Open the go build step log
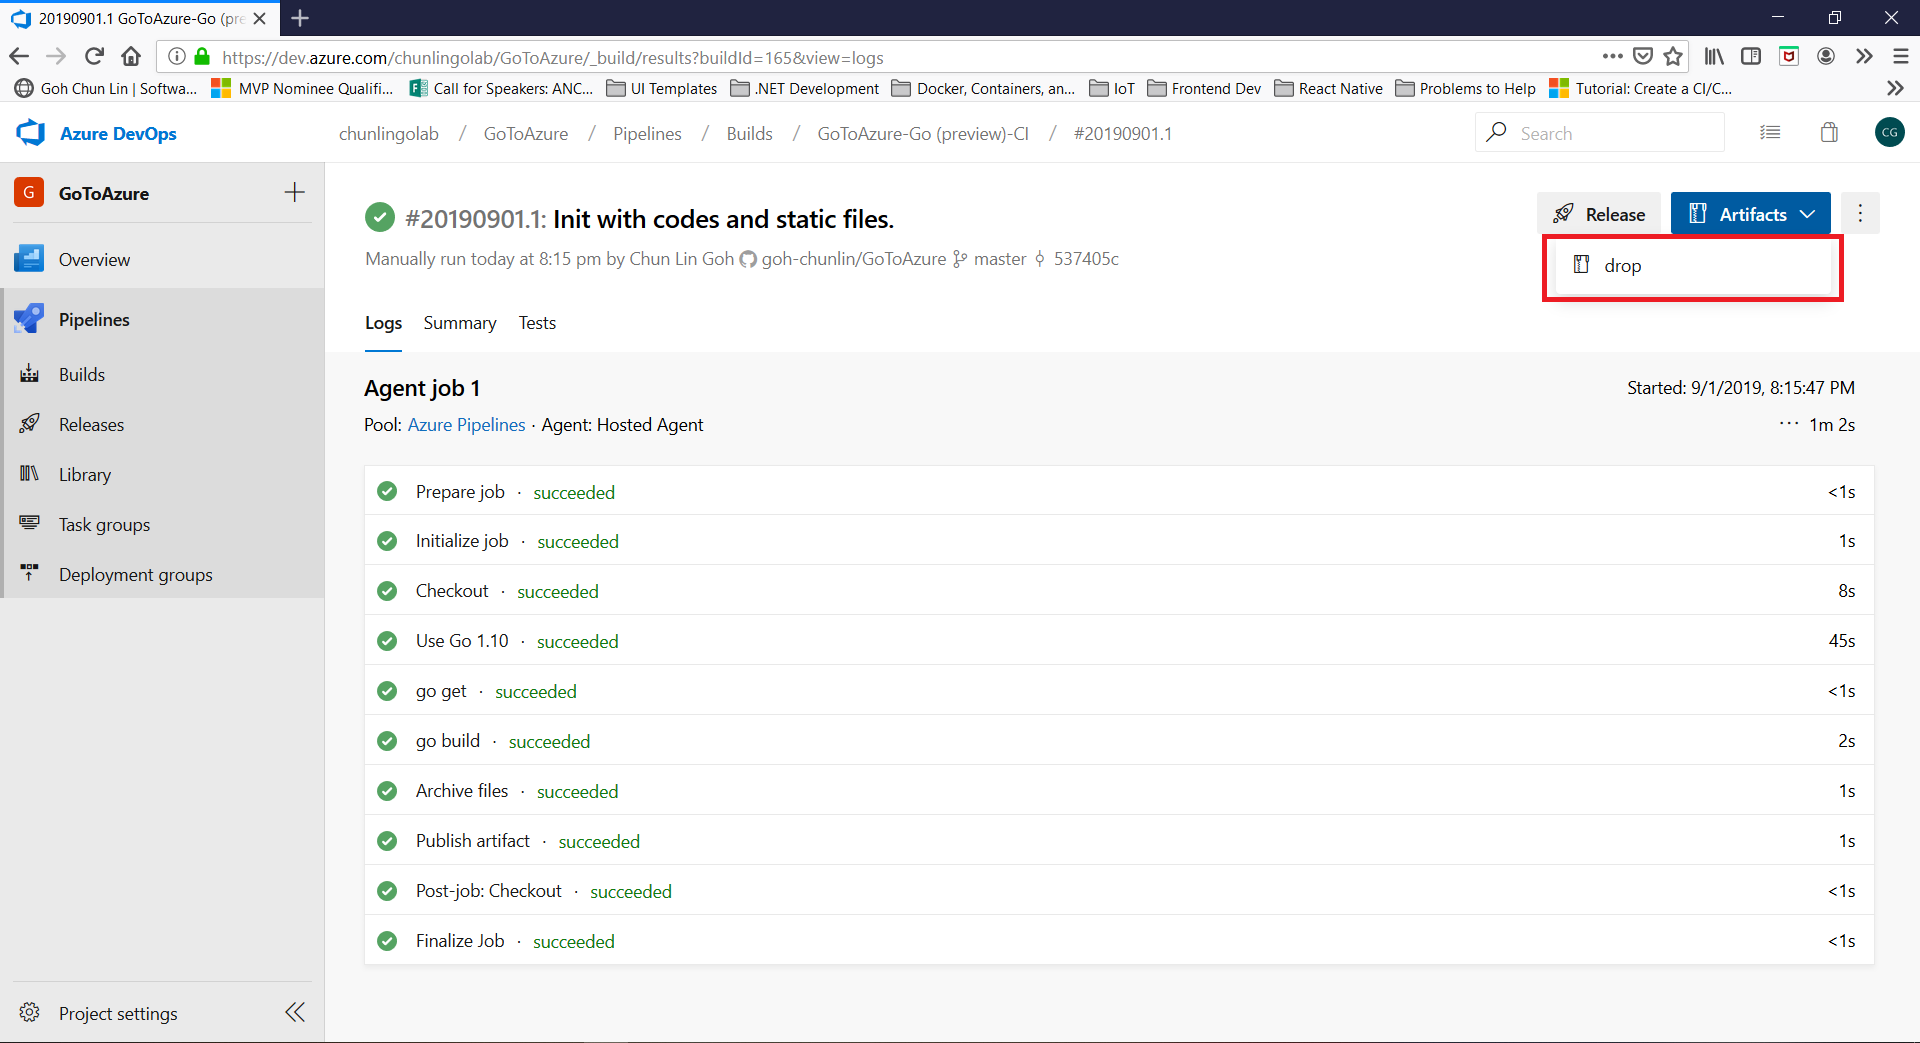The height and width of the screenshot is (1043, 1920). 1119,741
